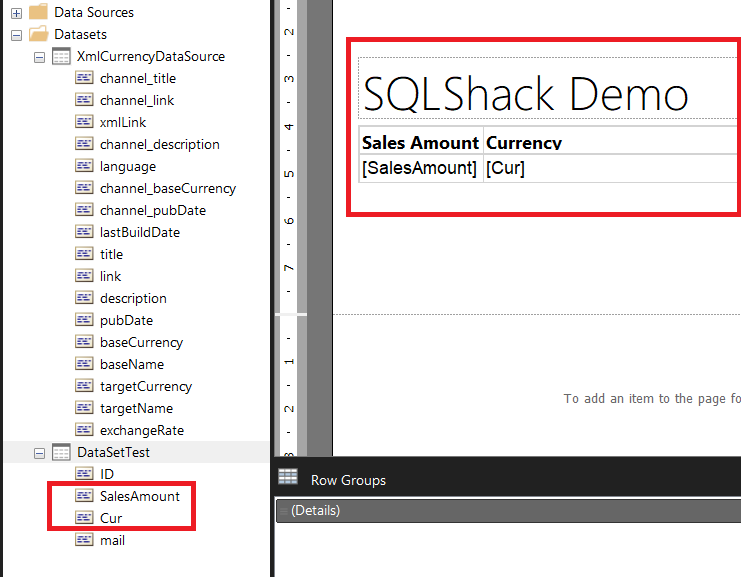Select the baseCurrency field label
Viewport: 741px width, 577px height.
click(x=141, y=343)
